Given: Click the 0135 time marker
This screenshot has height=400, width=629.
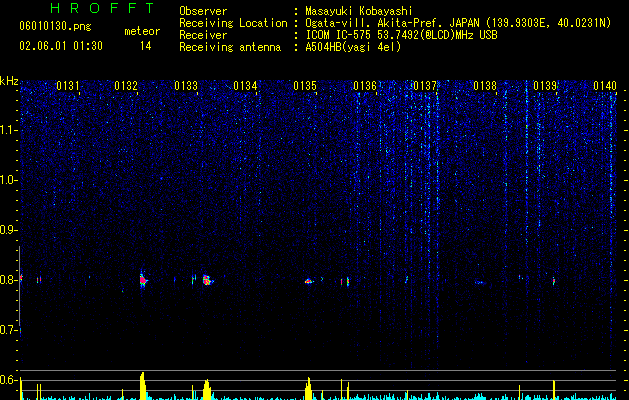Looking at the screenshot, I should (305, 86).
